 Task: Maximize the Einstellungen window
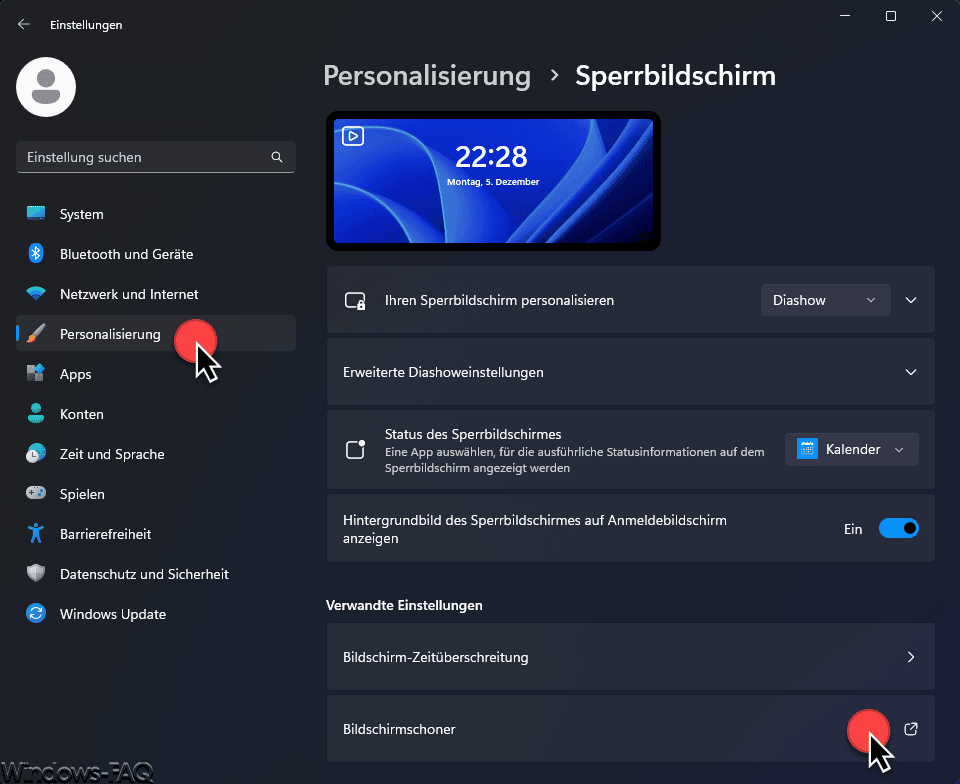coord(891,16)
